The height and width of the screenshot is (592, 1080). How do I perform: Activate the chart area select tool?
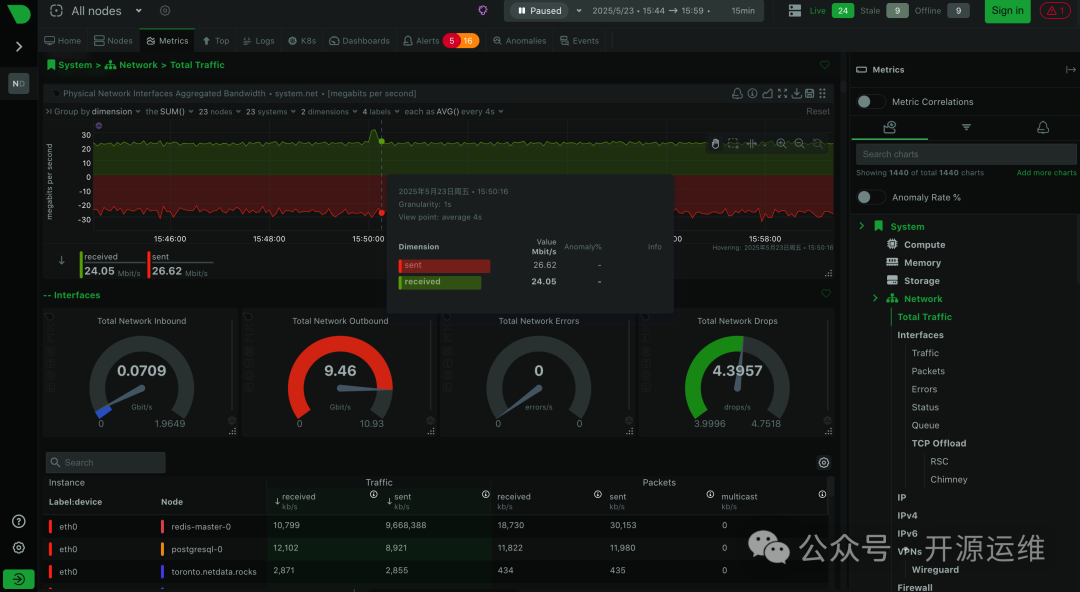(x=733, y=143)
